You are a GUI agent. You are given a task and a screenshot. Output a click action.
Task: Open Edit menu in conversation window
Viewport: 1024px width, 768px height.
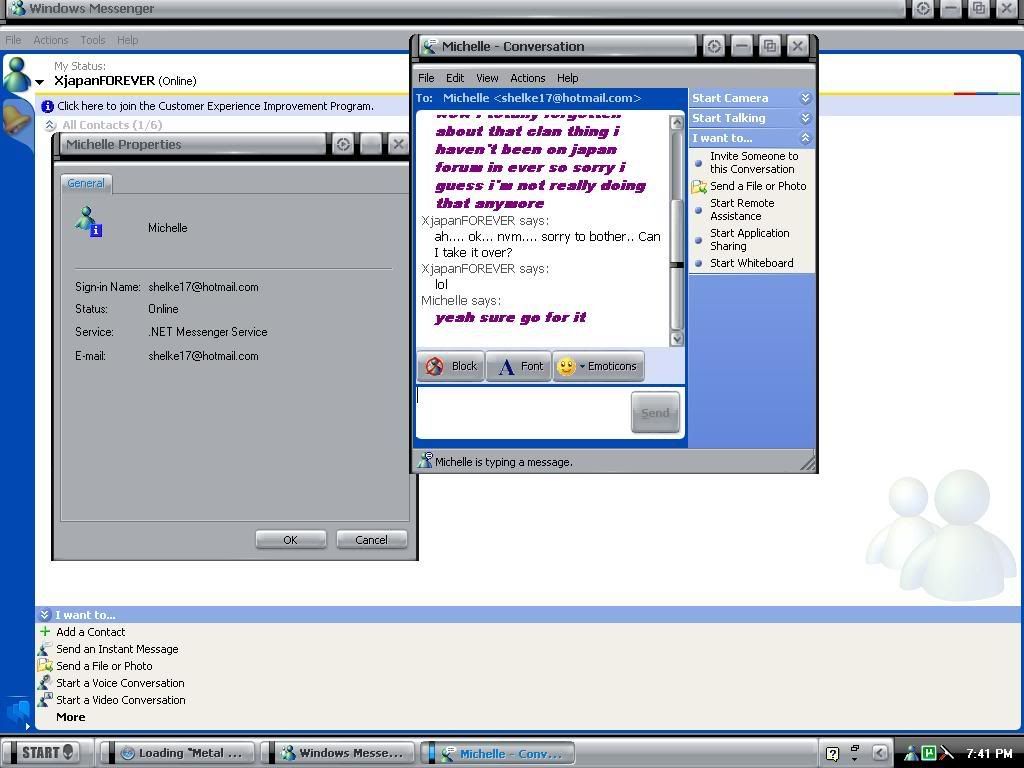point(455,78)
